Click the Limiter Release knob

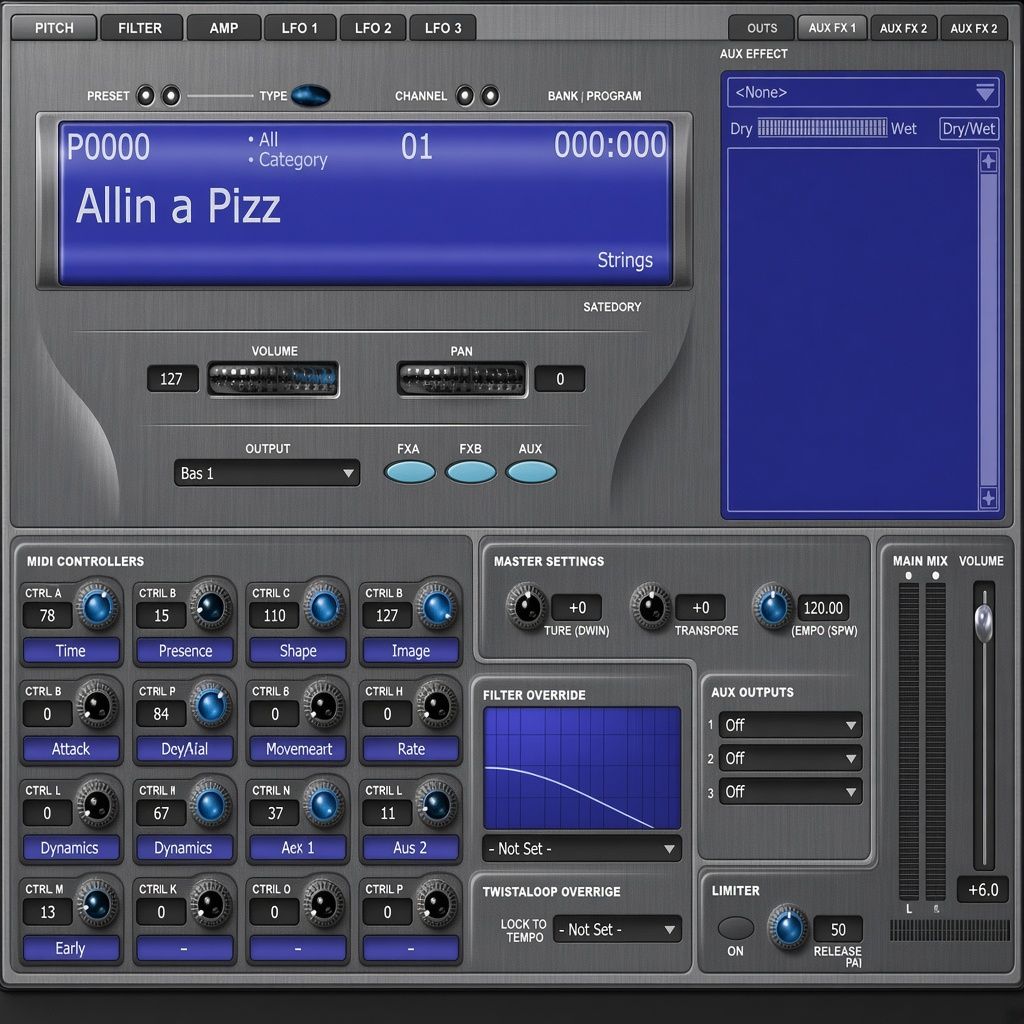(788, 927)
